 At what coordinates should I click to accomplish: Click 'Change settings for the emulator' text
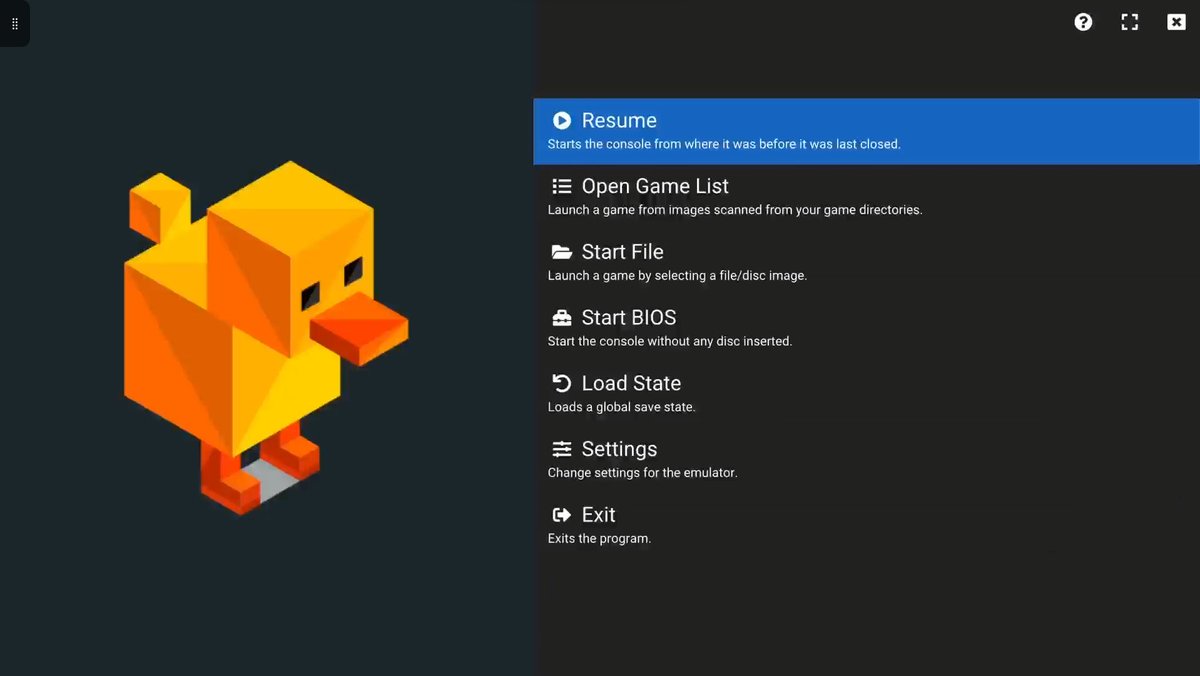[642, 473]
